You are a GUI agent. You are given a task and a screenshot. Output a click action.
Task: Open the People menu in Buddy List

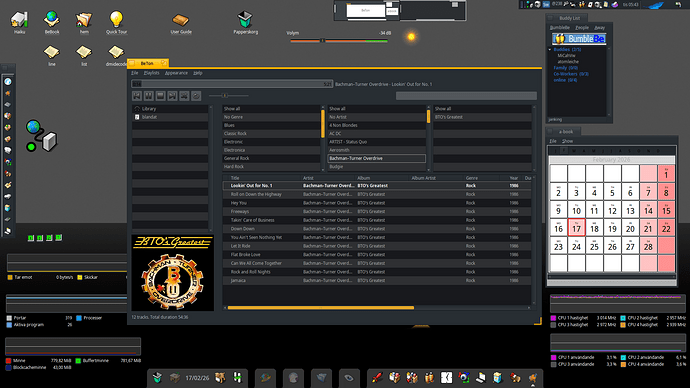582,28
